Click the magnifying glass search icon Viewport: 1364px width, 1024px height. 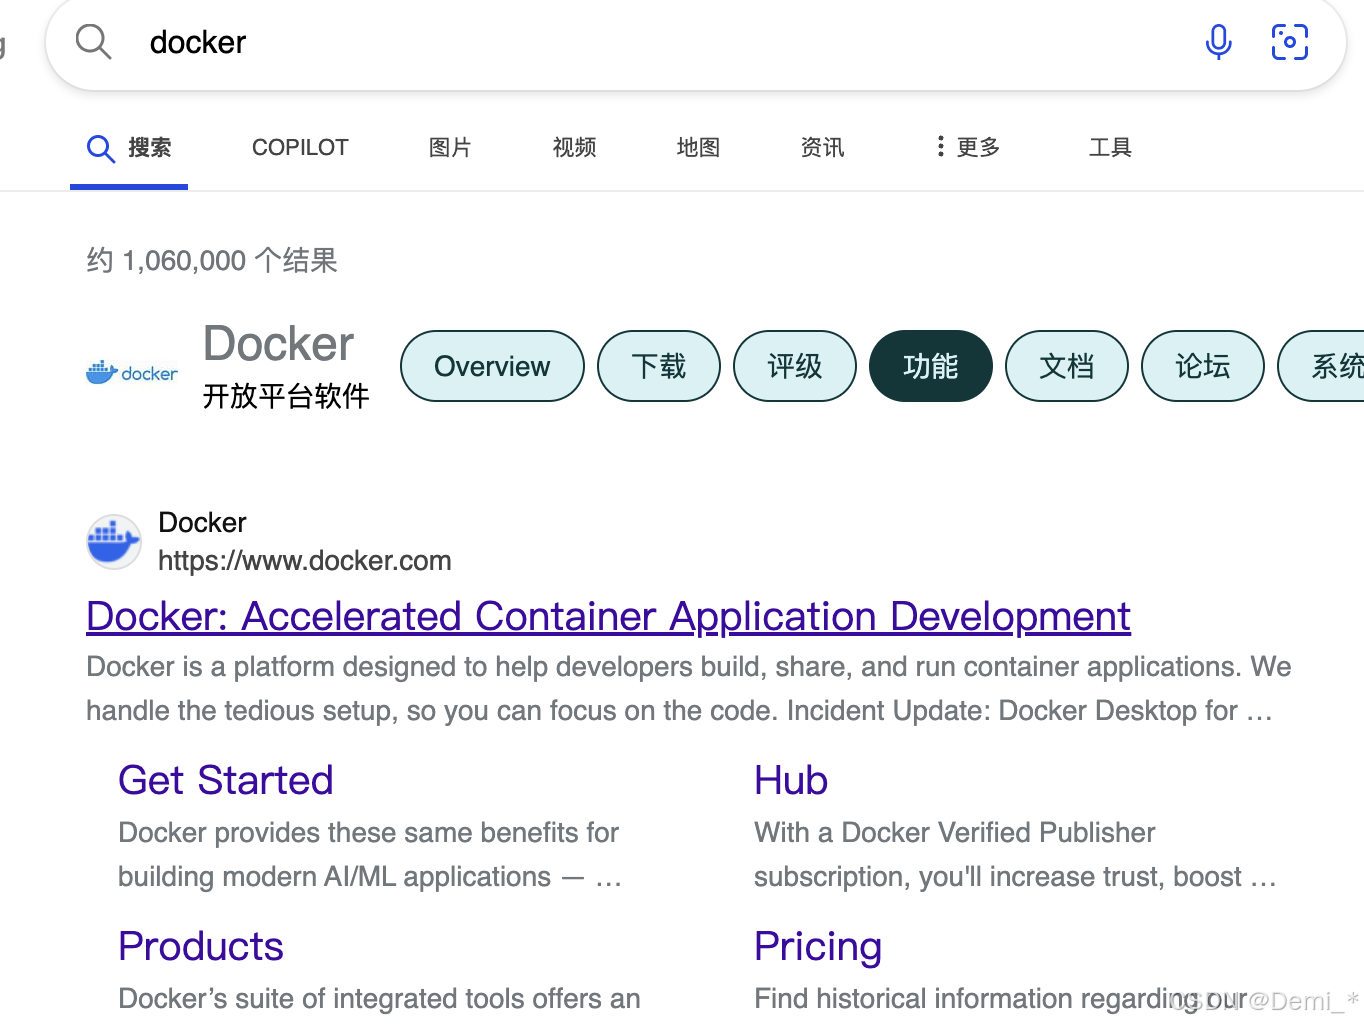93,42
